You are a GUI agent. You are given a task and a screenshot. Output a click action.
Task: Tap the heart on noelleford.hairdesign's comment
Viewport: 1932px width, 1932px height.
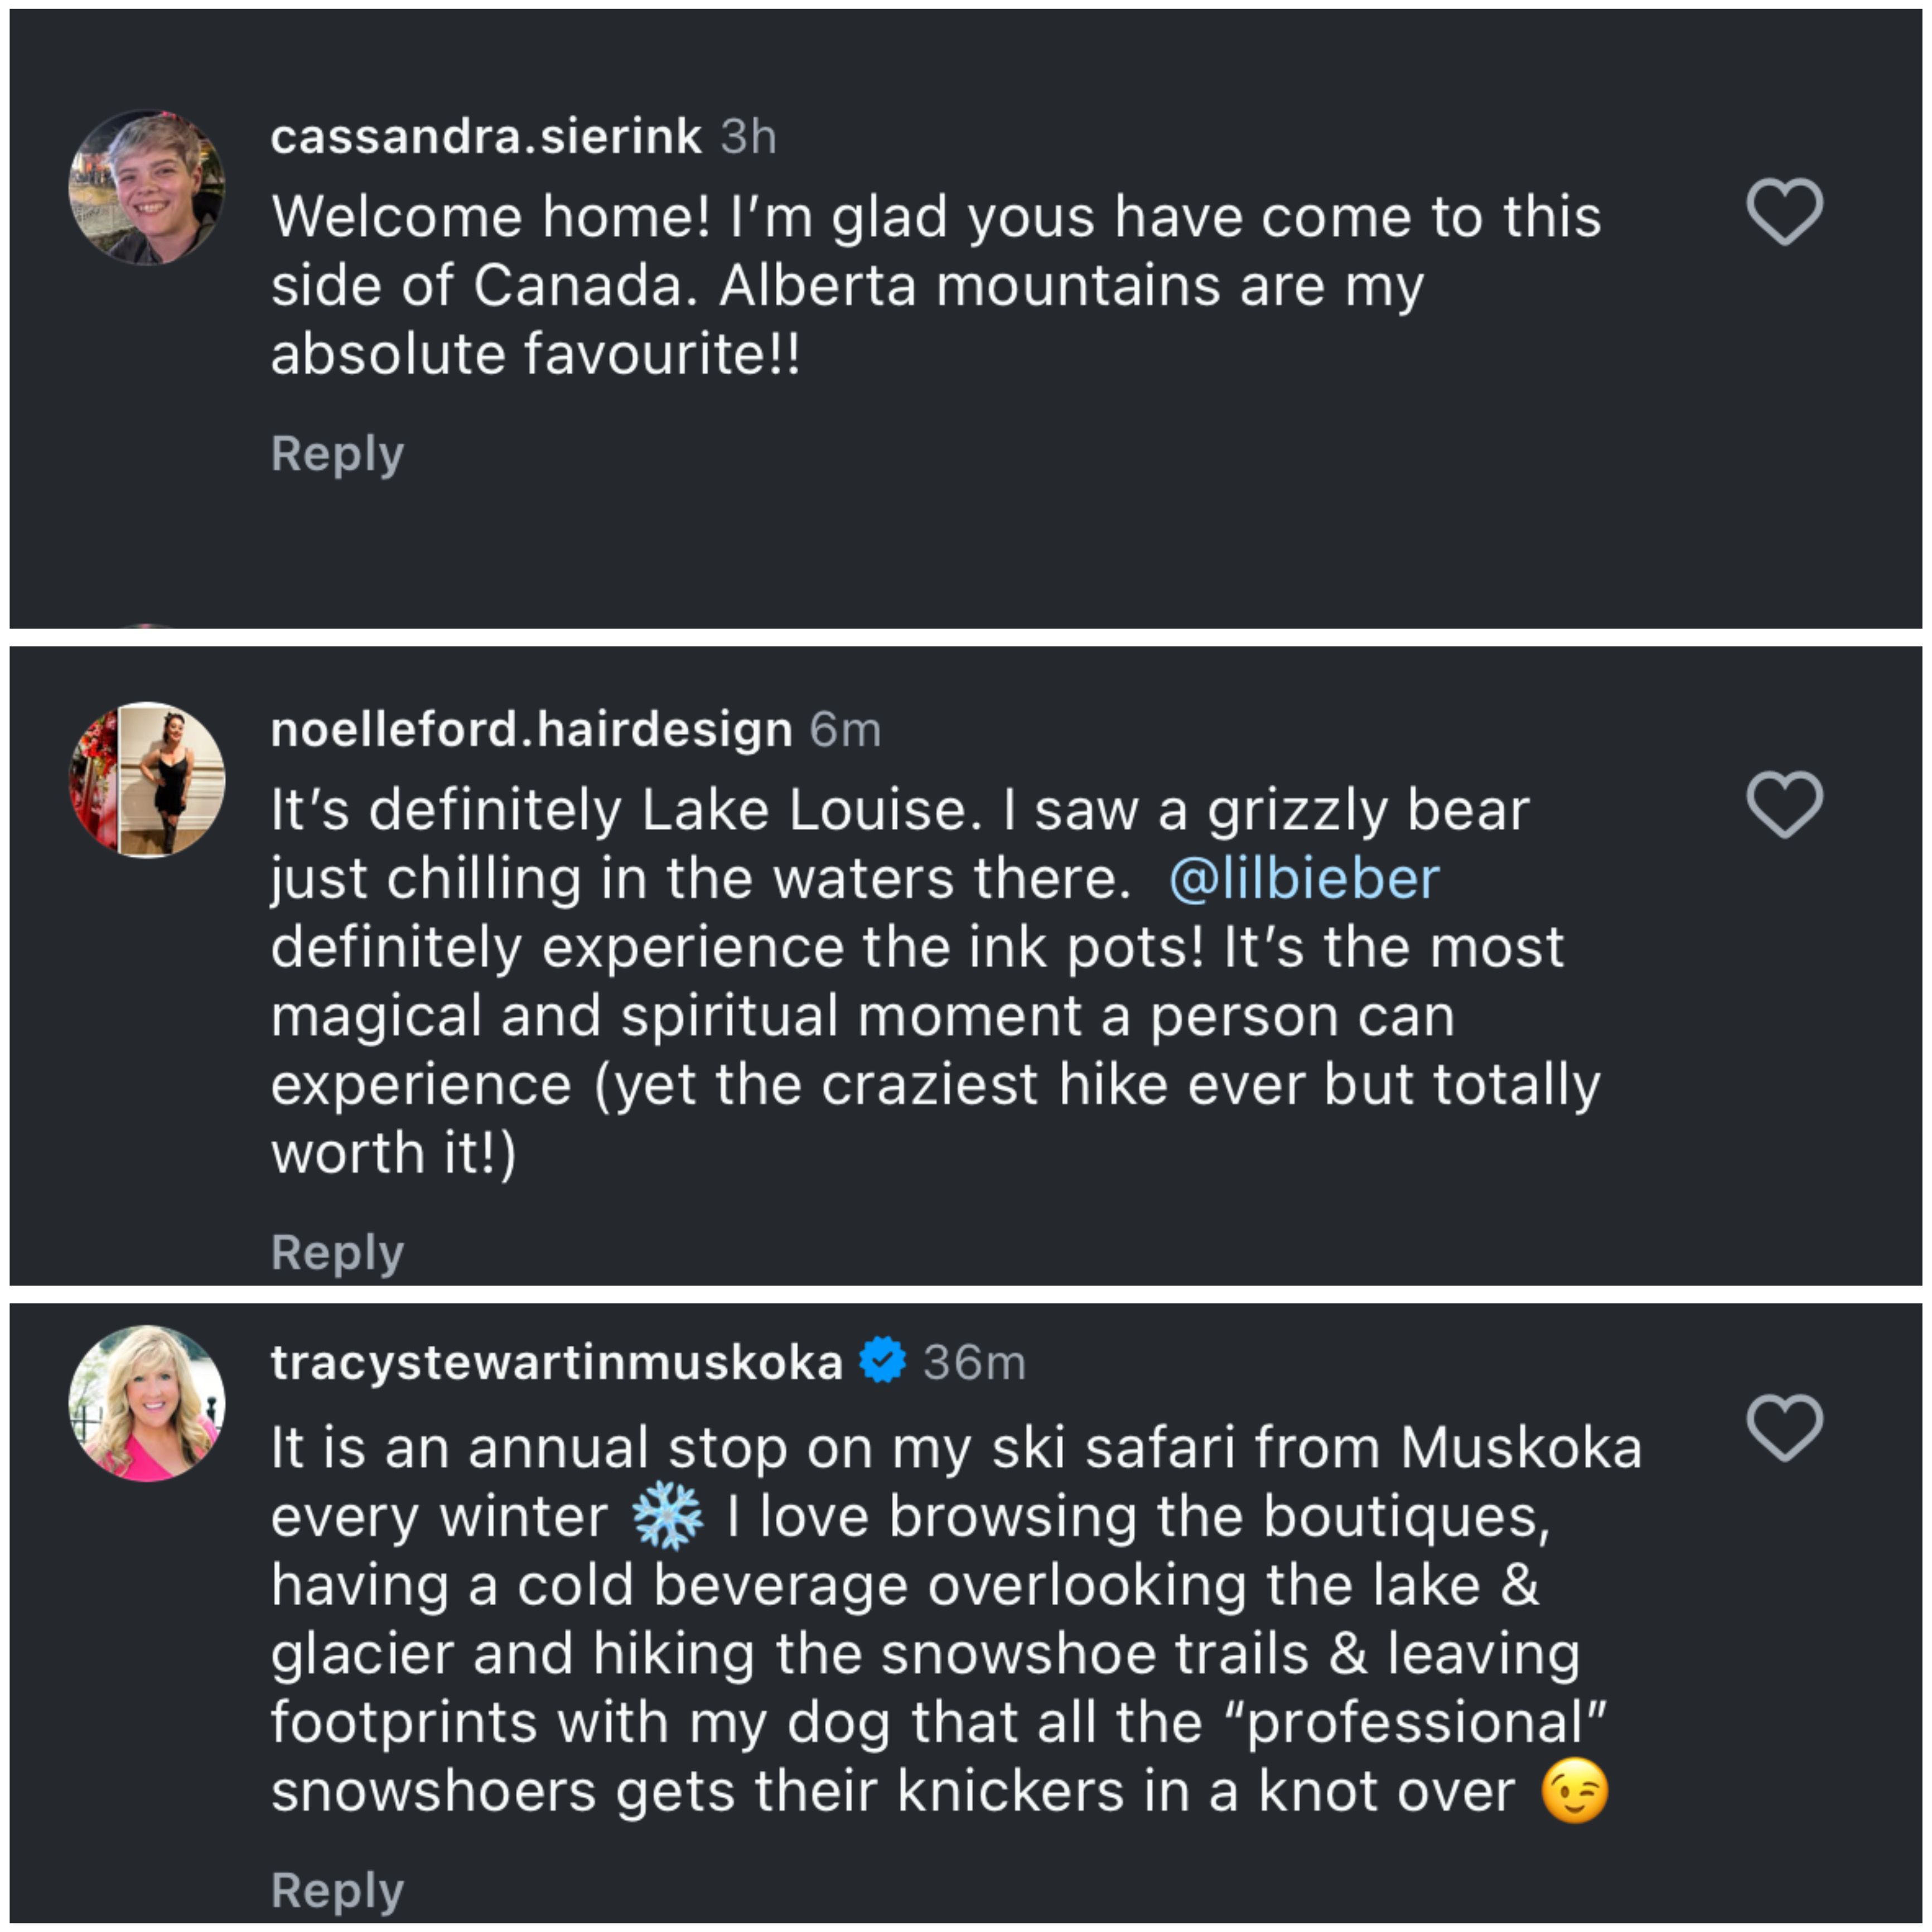(x=1784, y=804)
